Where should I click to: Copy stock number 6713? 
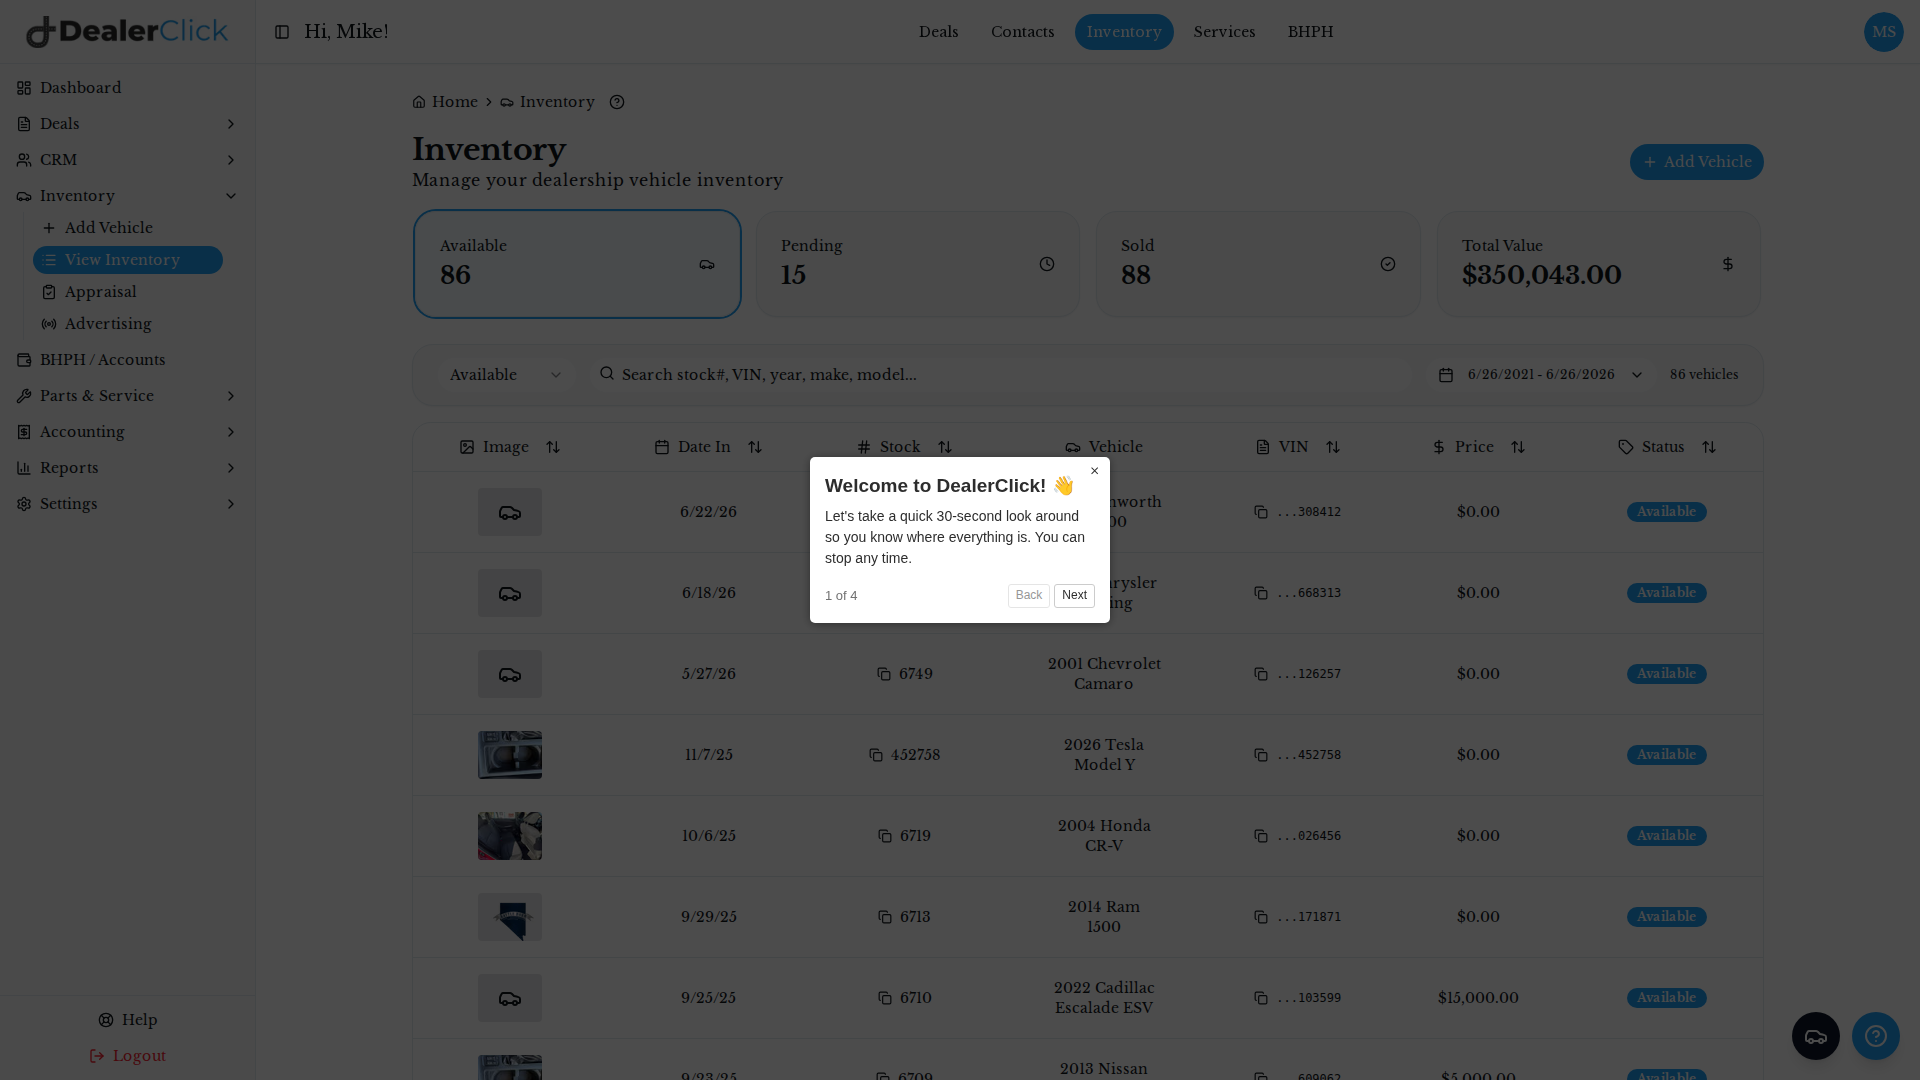click(x=885, y=917)
